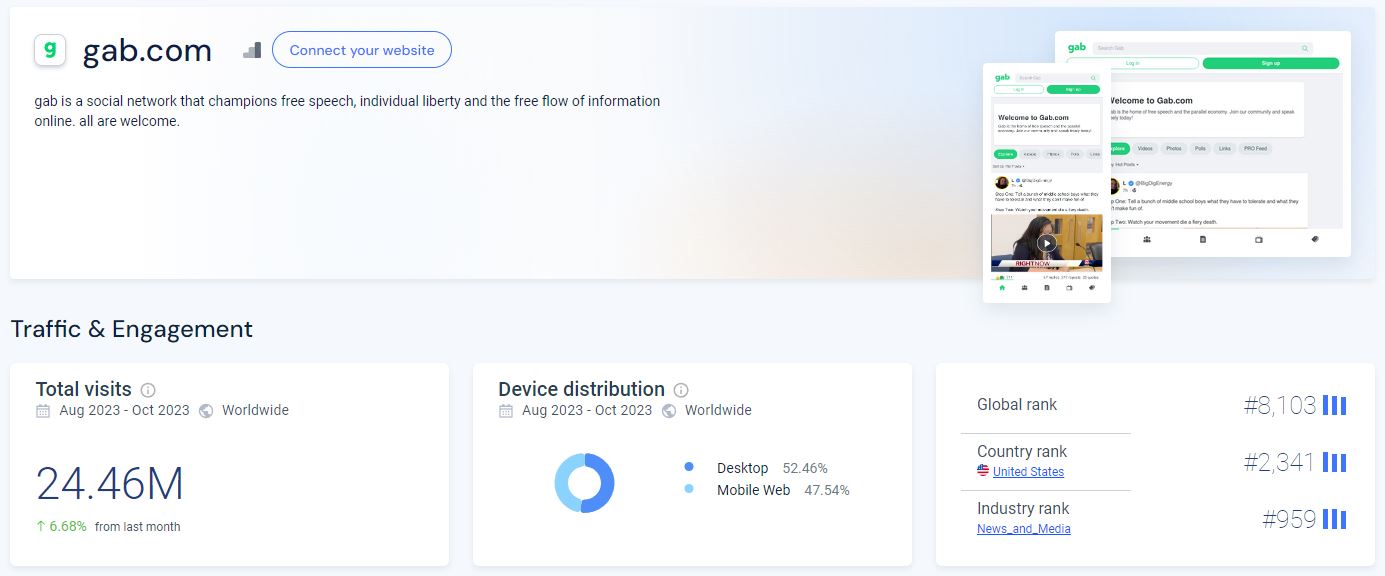Viewport: 1385px width, 576px height.
Task: Open the United States country rank link
Action: click(x=1028, y=472)
